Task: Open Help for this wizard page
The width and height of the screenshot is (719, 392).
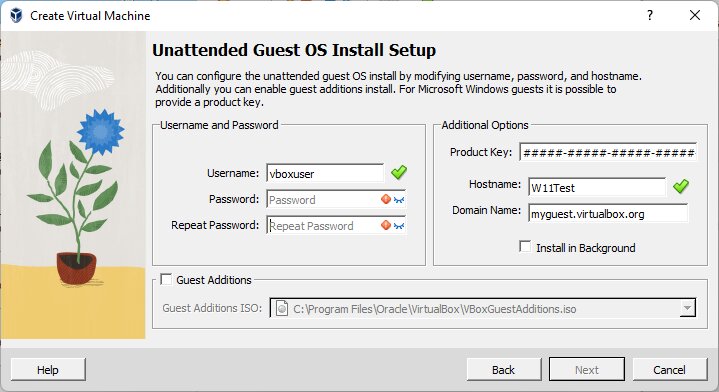Action: tap(48, 369)
